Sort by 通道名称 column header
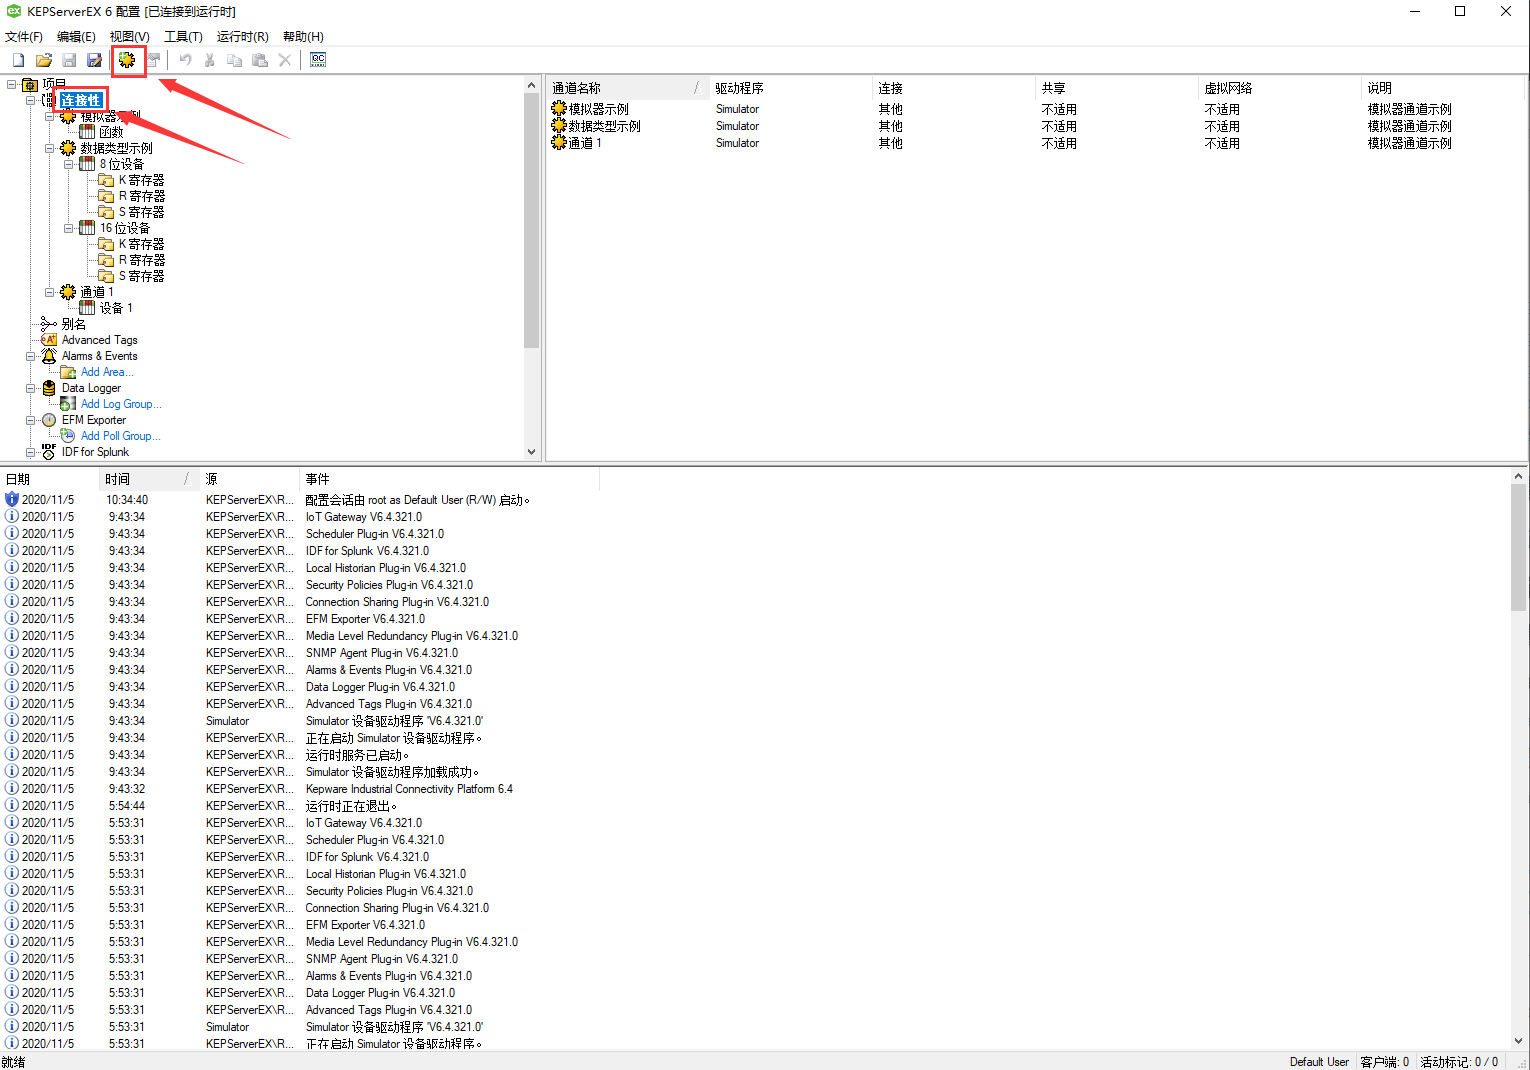The height and width of the screenshot is (1070, 1530). (627, 88)
